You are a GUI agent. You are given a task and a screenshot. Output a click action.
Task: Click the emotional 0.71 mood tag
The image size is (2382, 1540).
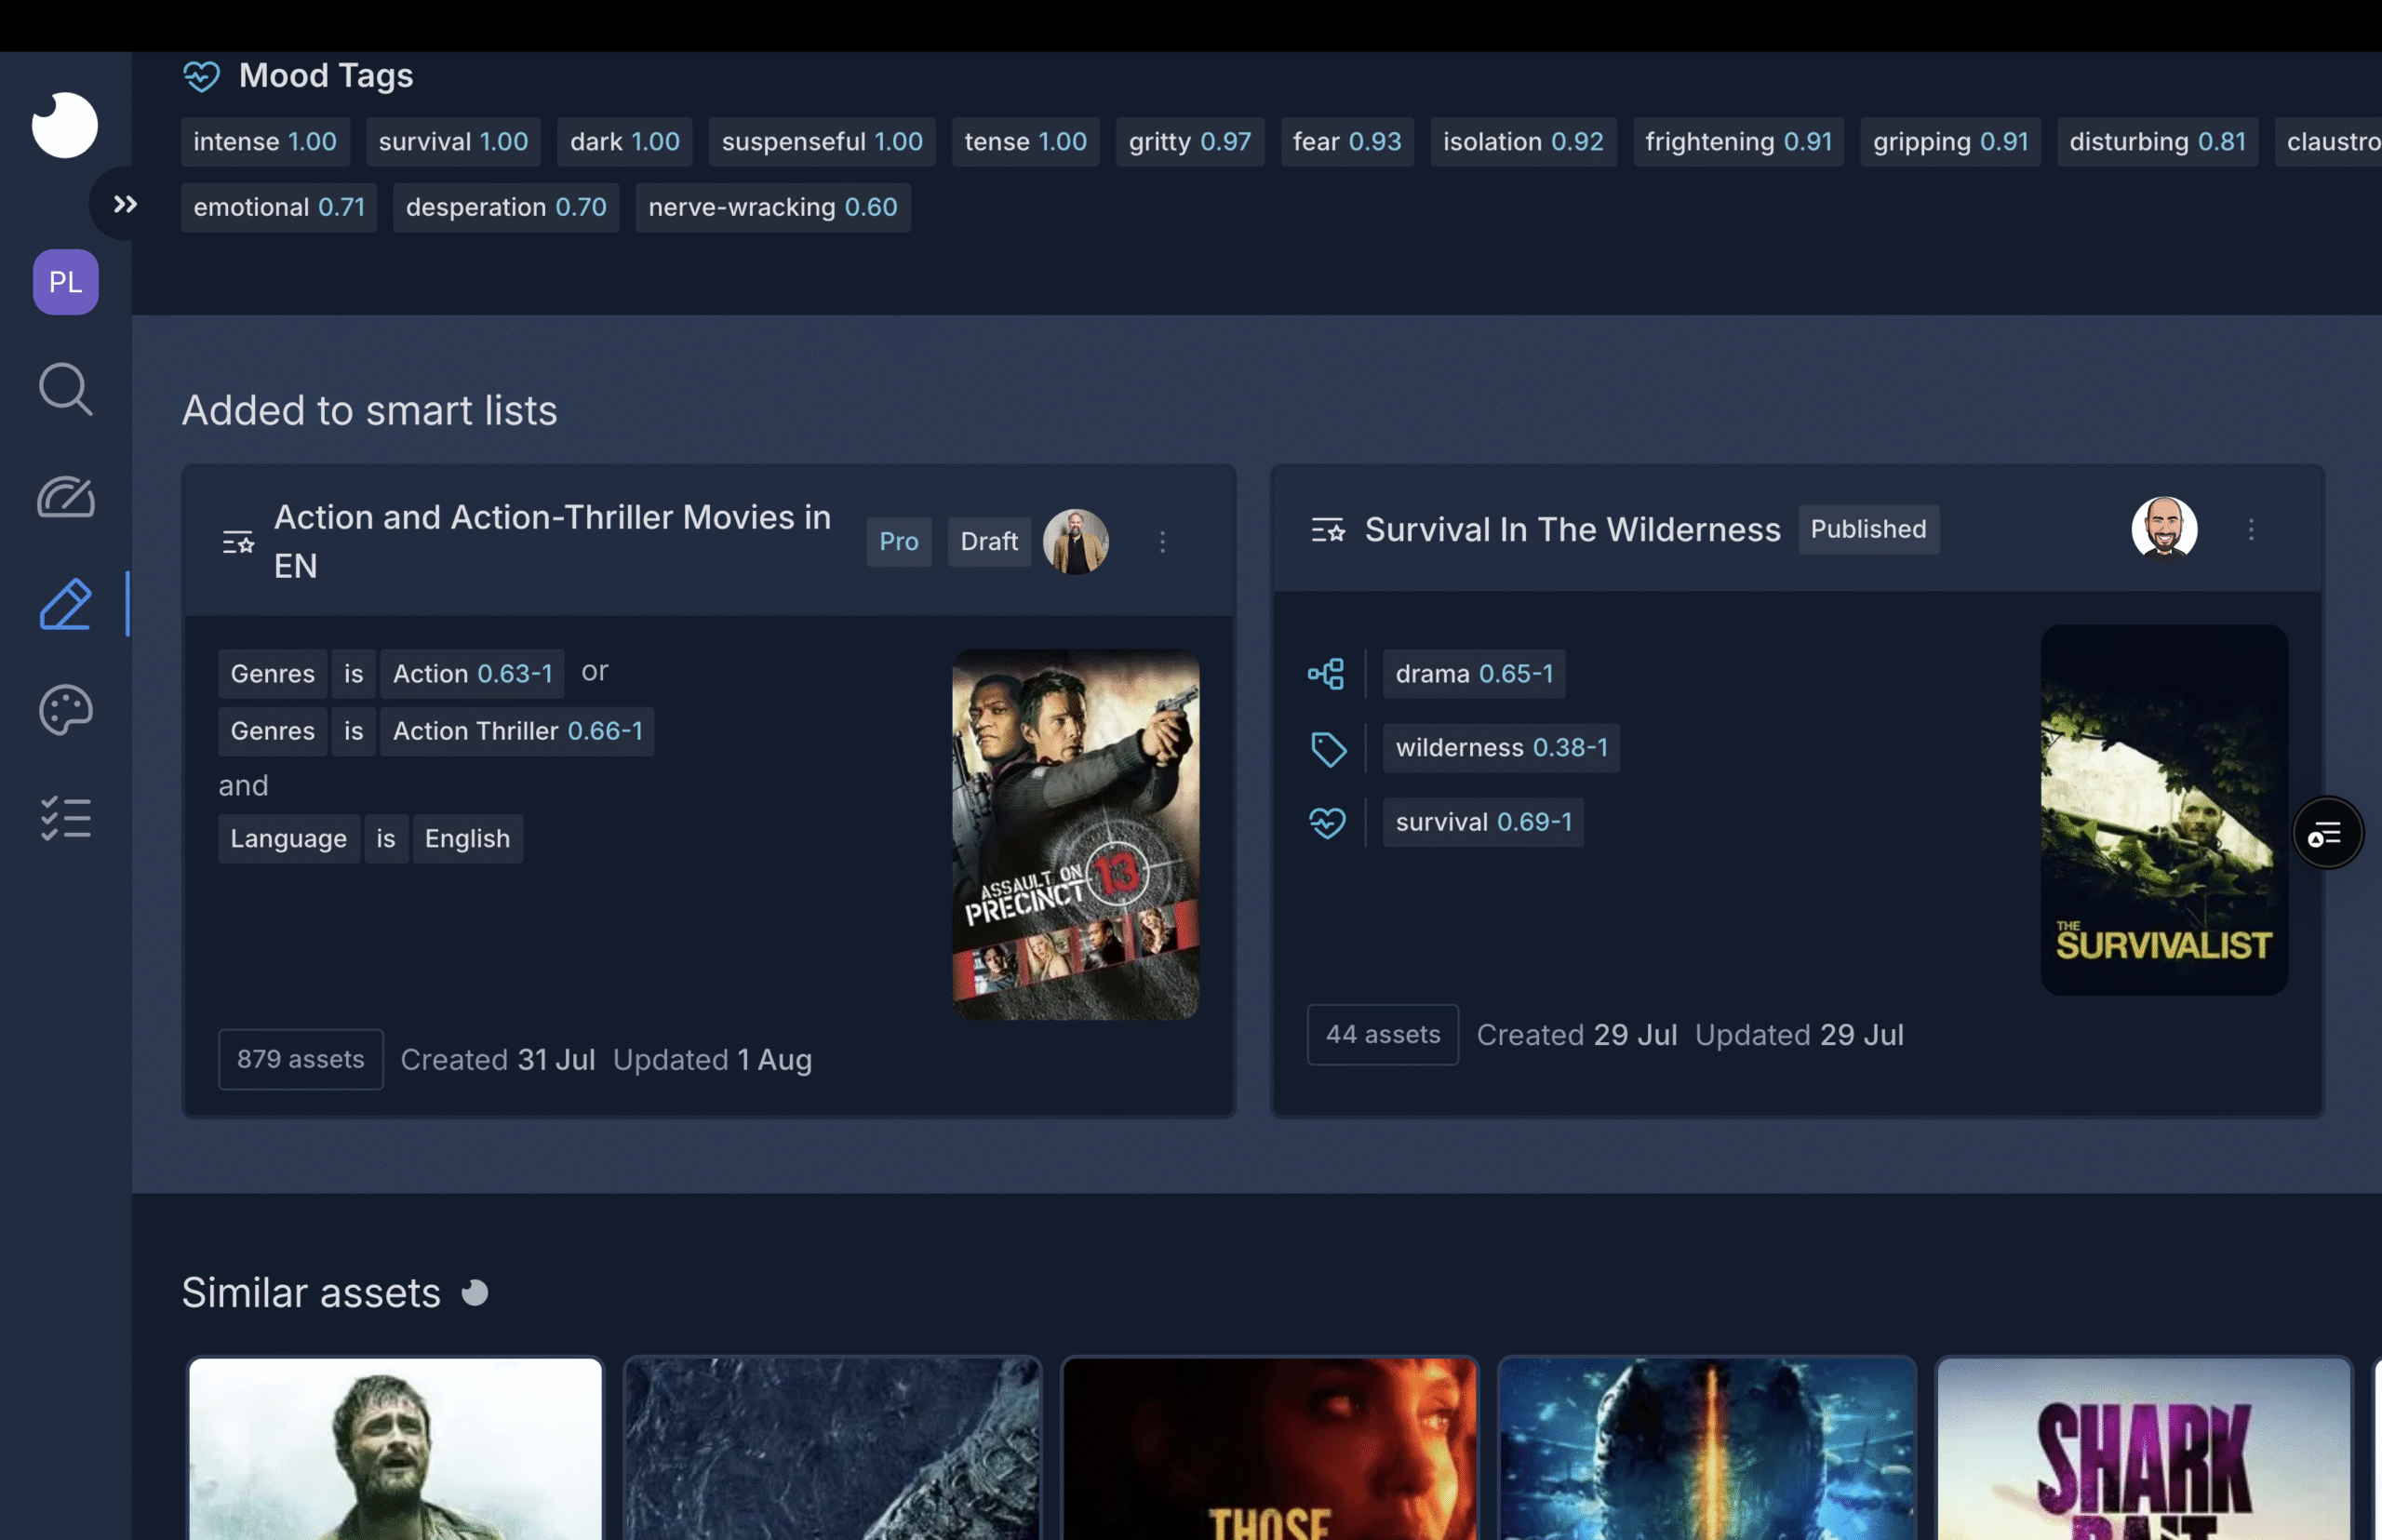(x=279, y=207)
